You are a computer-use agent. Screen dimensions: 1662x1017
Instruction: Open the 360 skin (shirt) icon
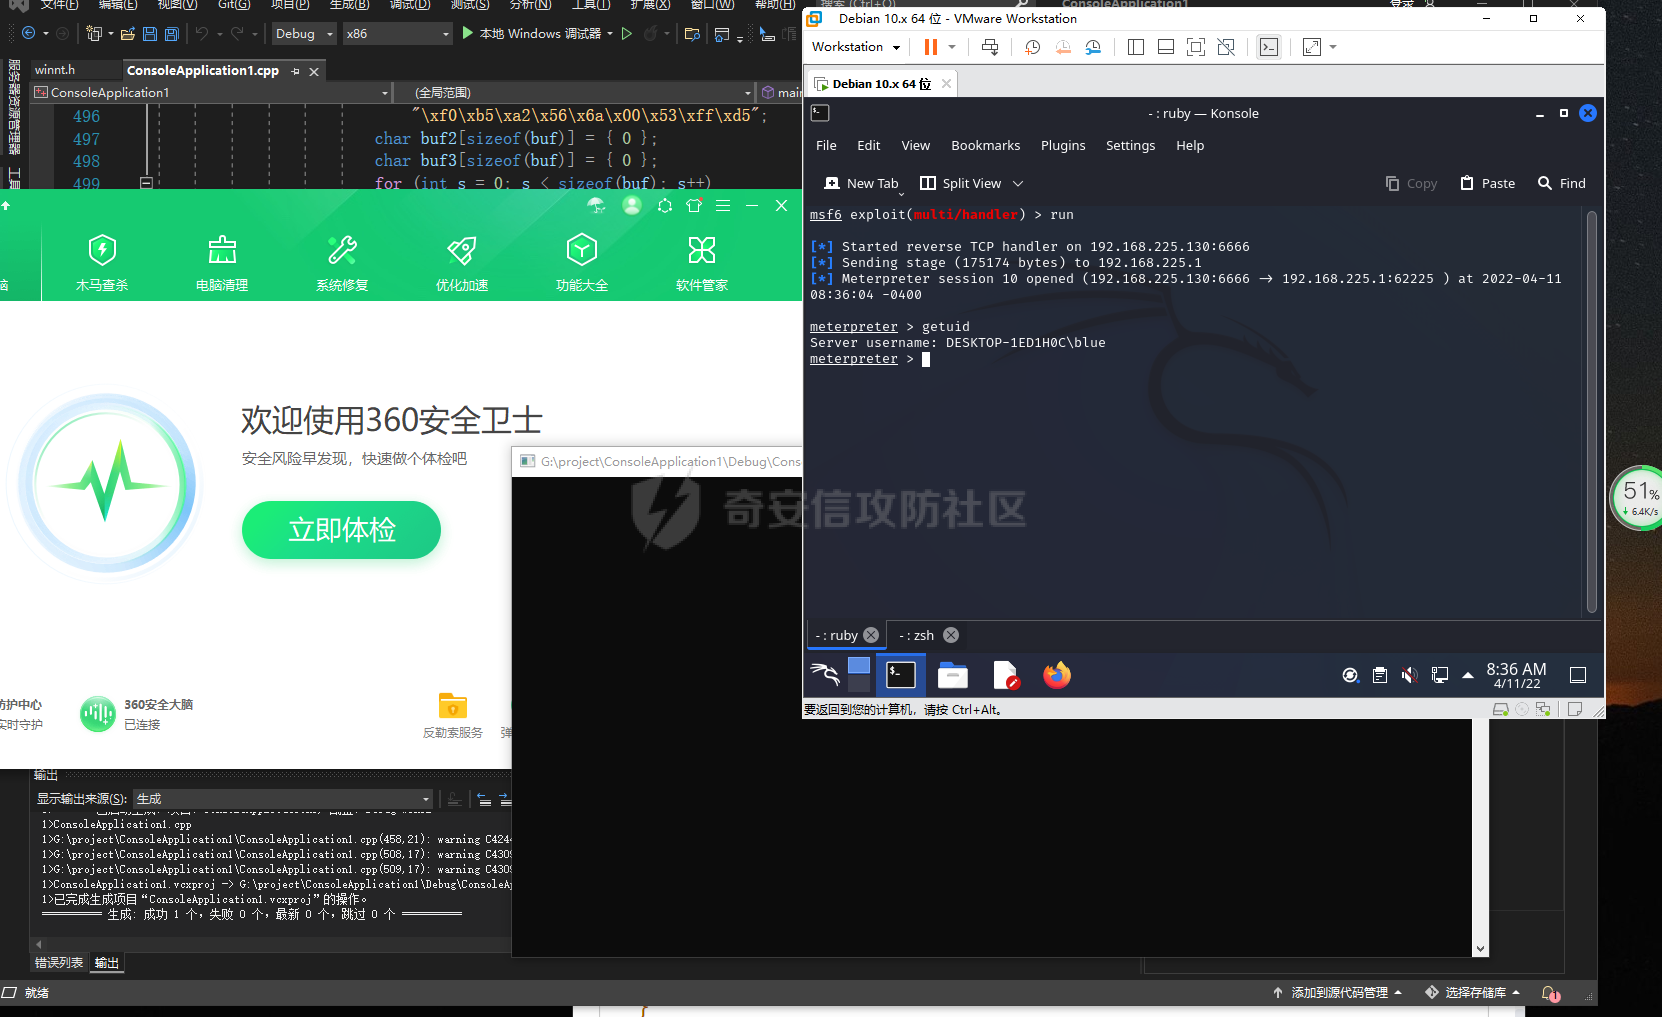click(x=694, y=205)
